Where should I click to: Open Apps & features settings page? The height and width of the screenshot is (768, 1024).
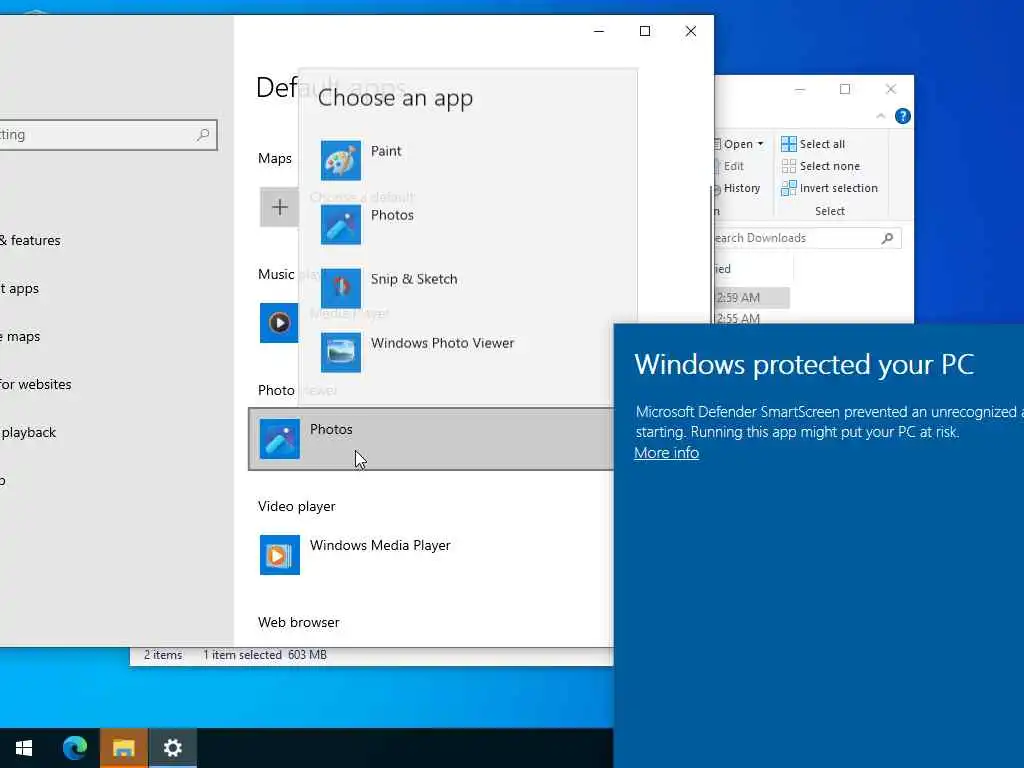tap(30, 240)
